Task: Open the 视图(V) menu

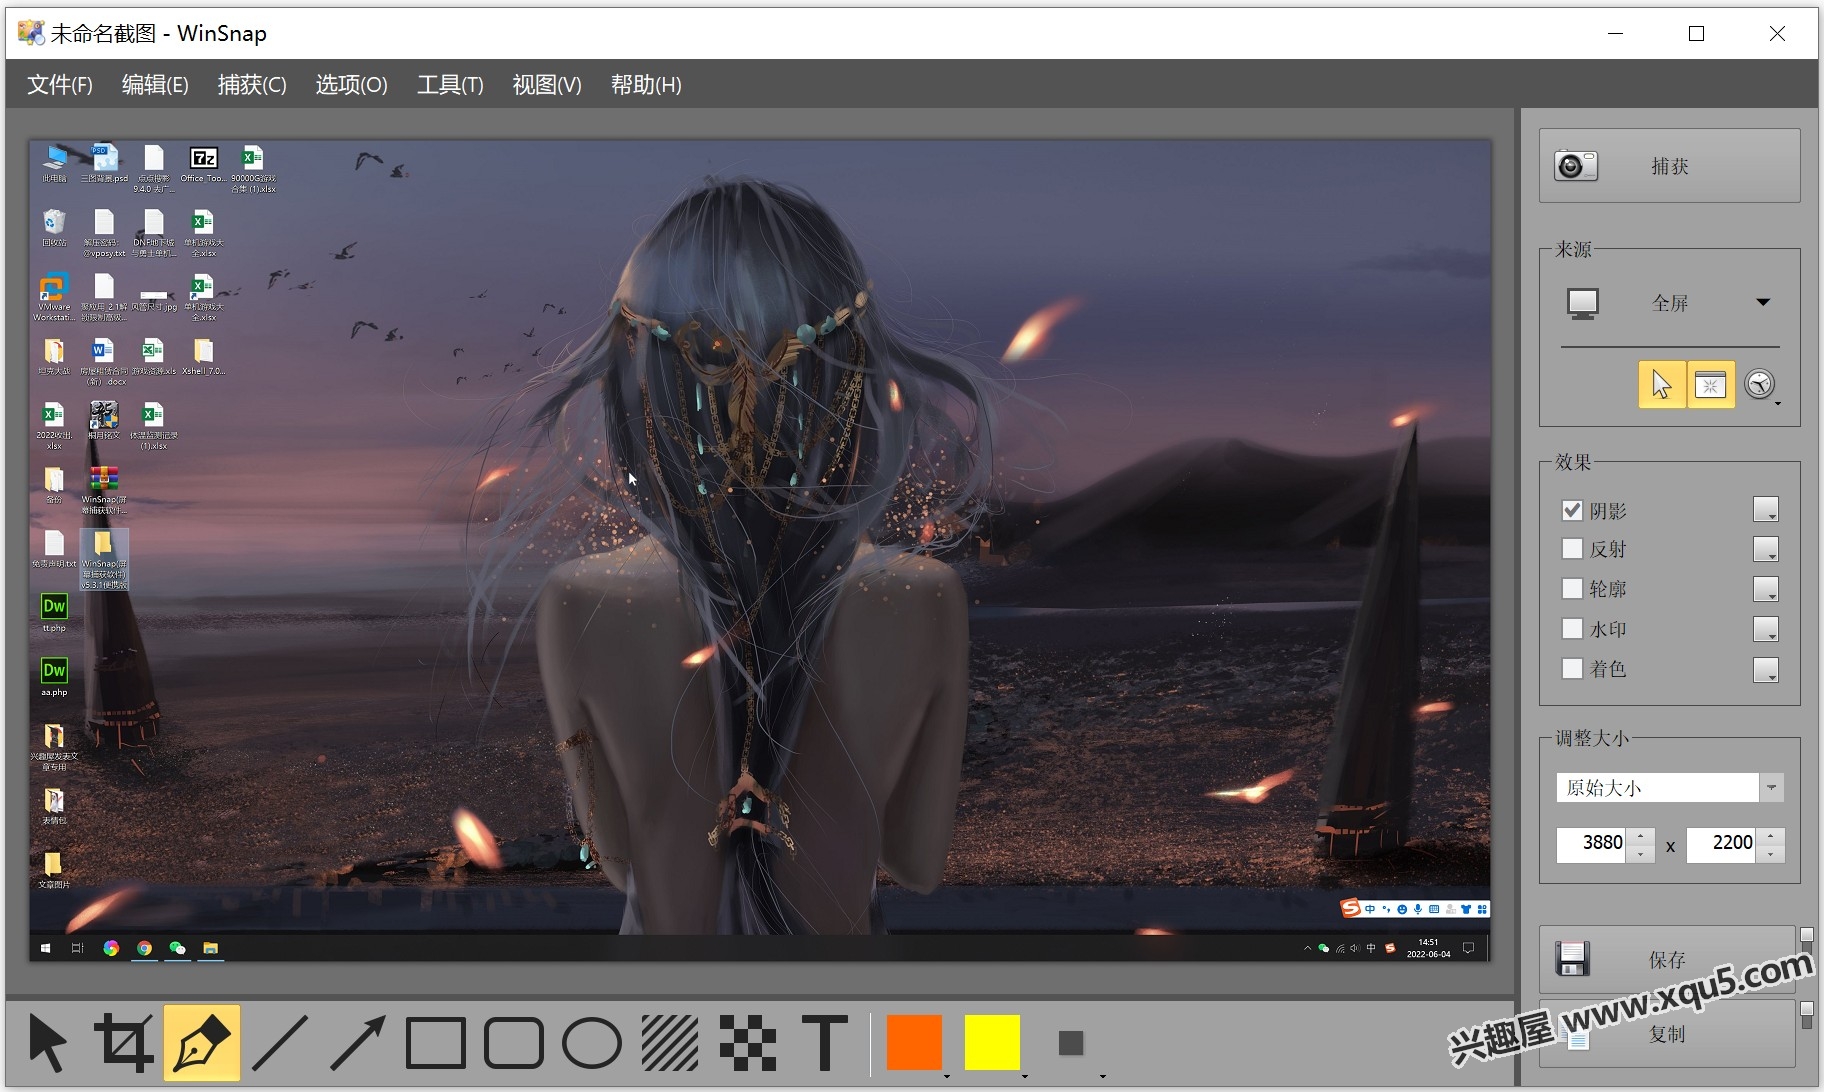Action: (547, 85)
